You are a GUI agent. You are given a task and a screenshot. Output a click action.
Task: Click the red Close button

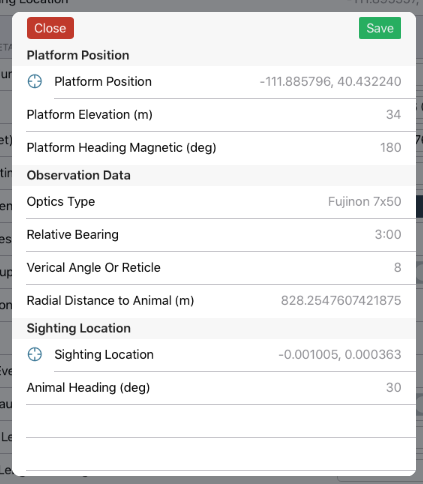click(50, 28)
